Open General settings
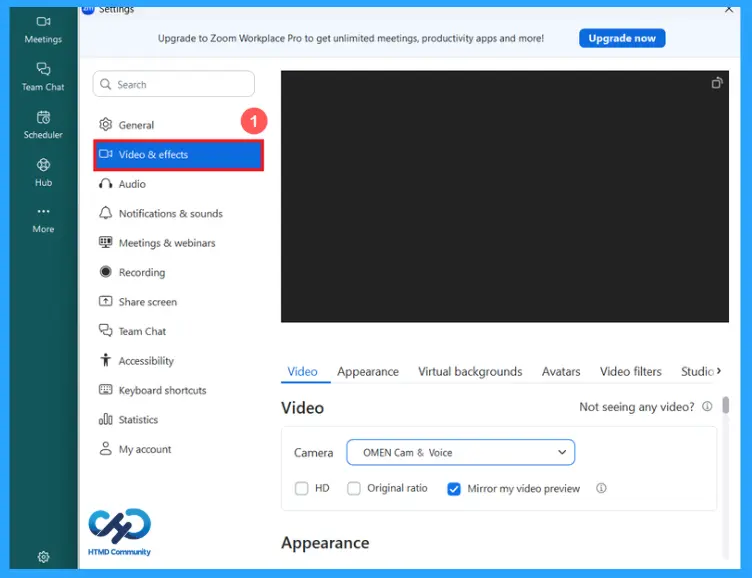This screenshot has width=752, height=578. pyautogui.click(x=178, y=125)
